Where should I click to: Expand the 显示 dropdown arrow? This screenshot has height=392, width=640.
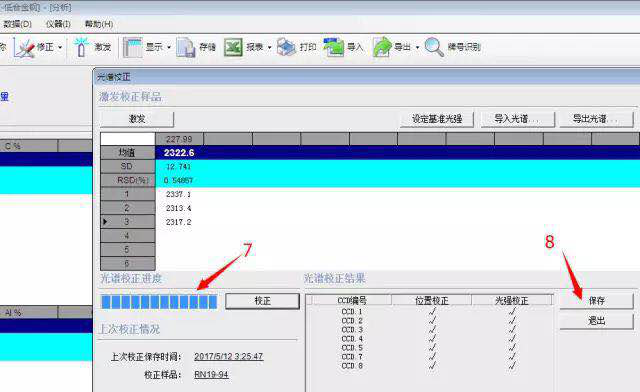[169, 48]
